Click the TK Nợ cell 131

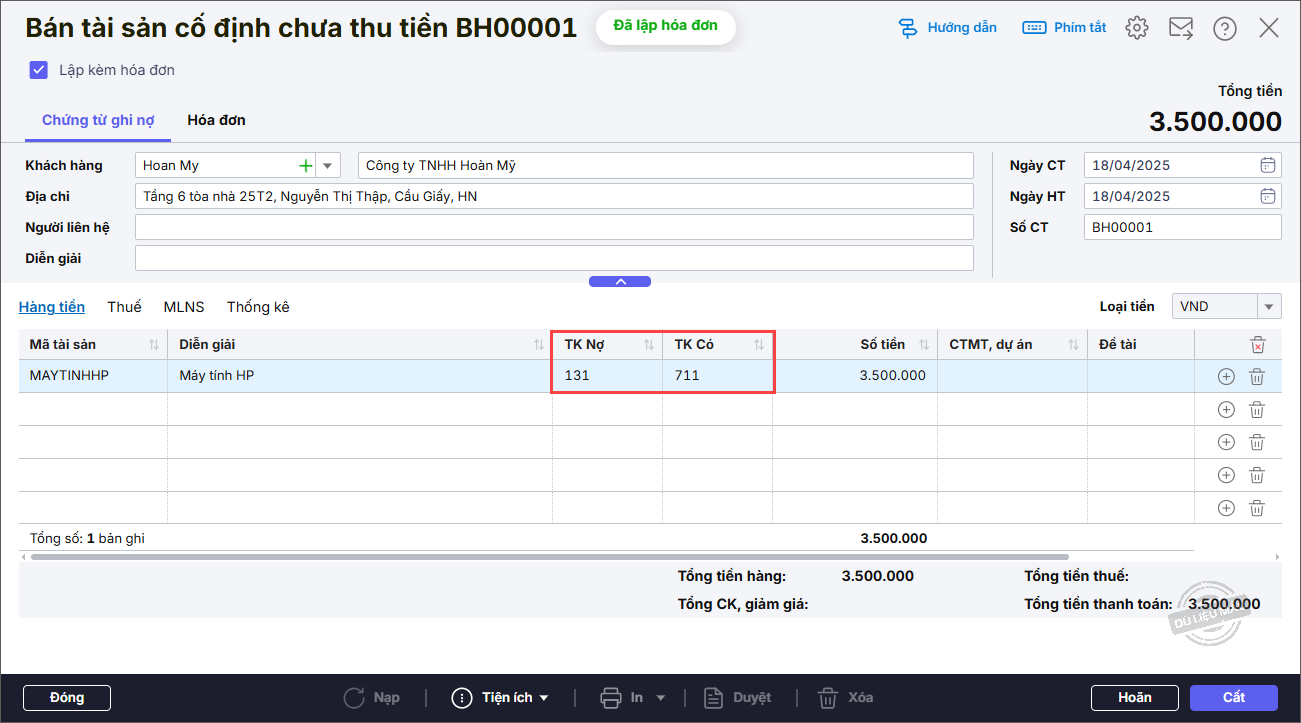(607, 376)
